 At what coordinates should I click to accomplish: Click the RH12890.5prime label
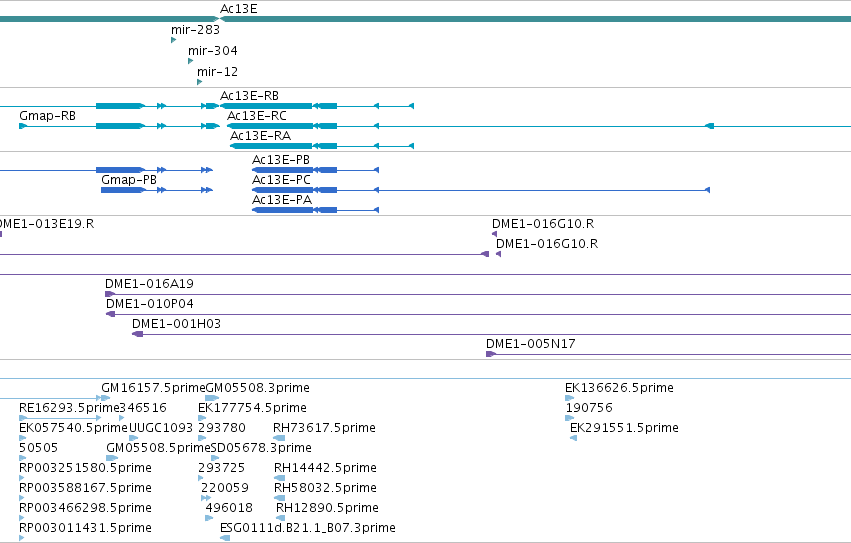click(x=327, y=508)
